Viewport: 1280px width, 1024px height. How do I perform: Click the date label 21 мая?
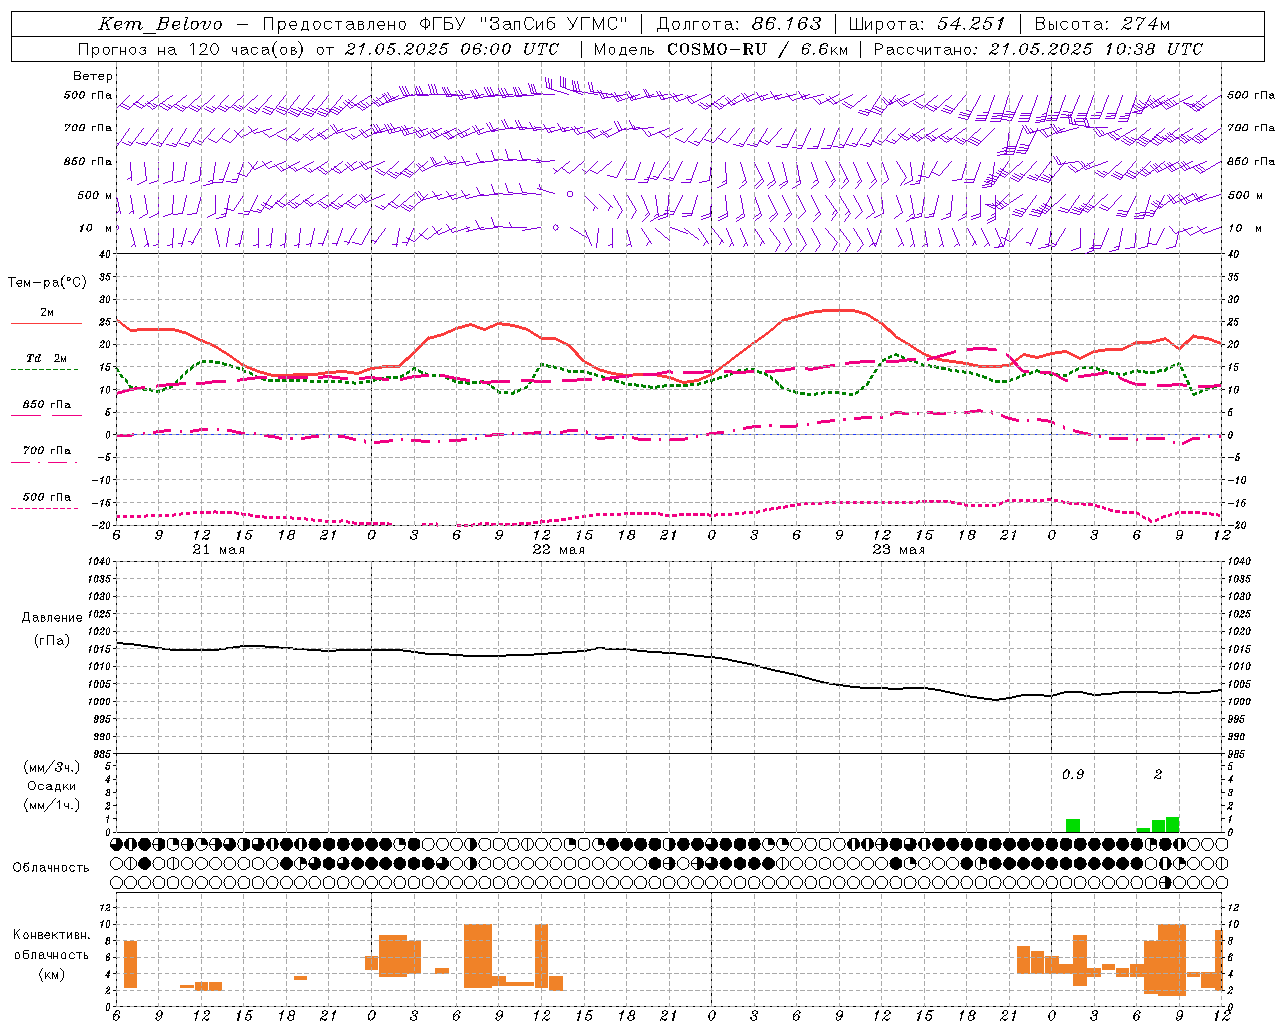pos(218,550)
